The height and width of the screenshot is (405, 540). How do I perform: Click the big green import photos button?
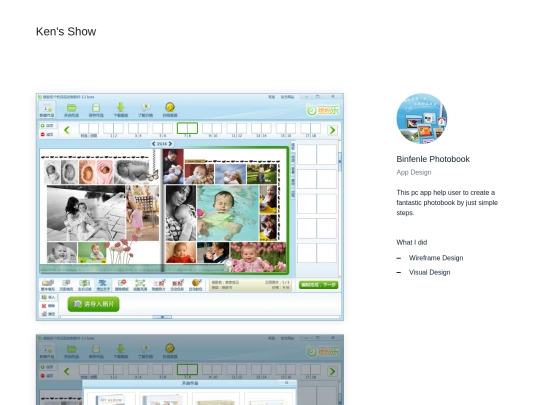pyautogui.click(x=93, y=304)
